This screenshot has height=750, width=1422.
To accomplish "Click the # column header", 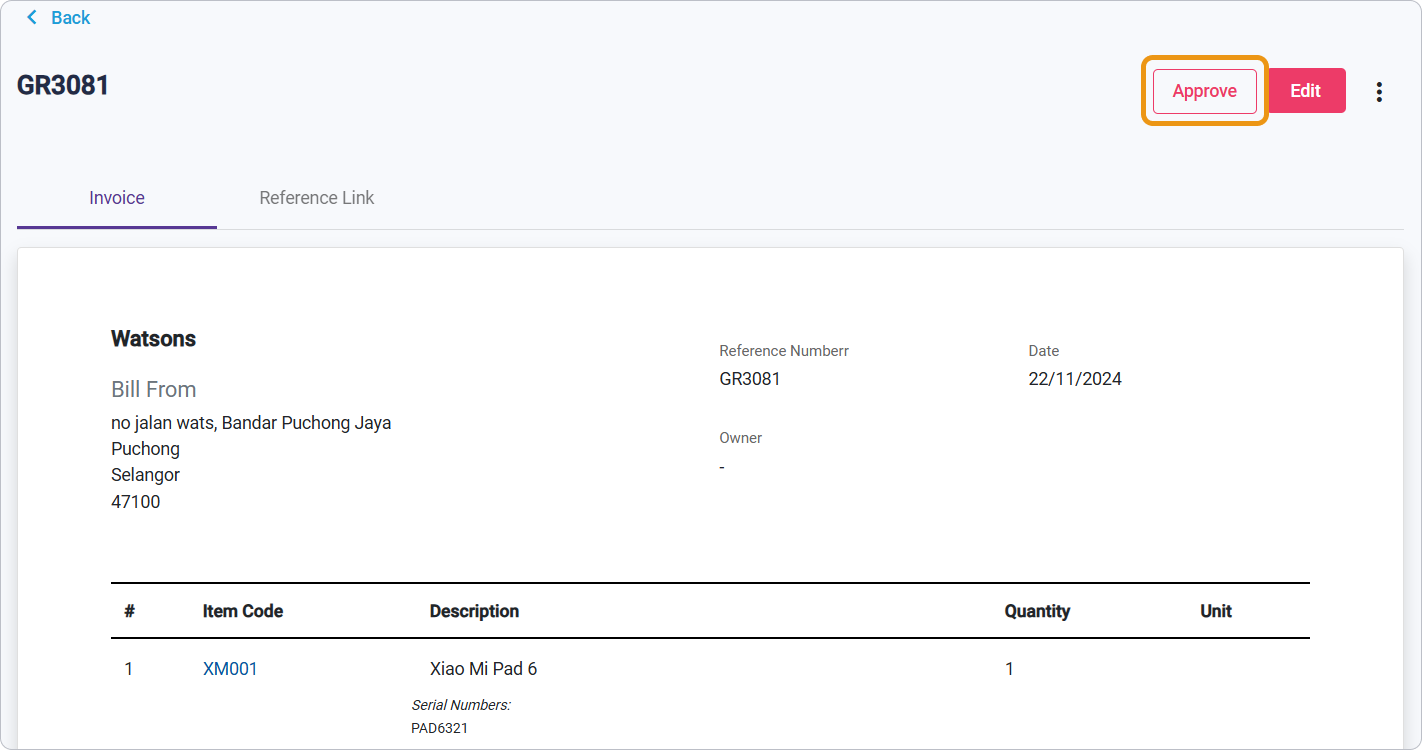I will (x=129, y=611).
